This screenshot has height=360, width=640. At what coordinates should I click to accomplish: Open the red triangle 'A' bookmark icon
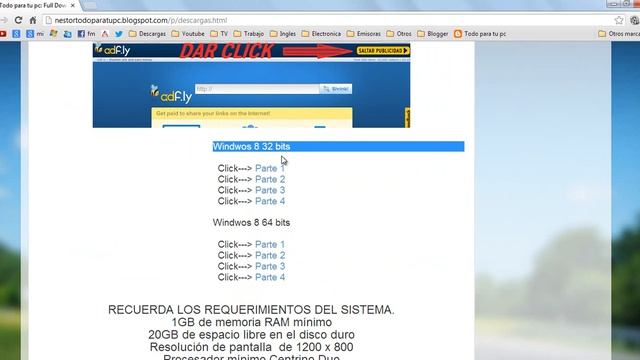click(x=105, y=34)
